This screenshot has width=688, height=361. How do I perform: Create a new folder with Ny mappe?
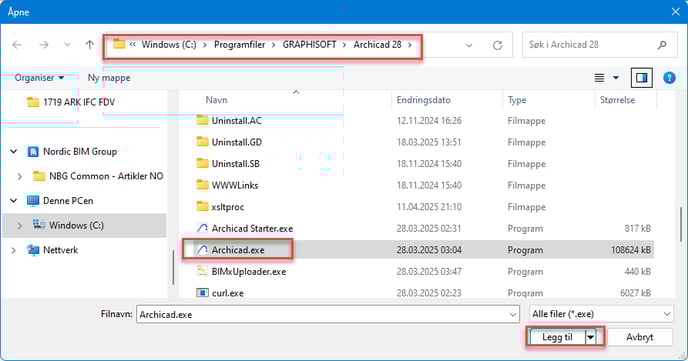click(x=109, y=78)
